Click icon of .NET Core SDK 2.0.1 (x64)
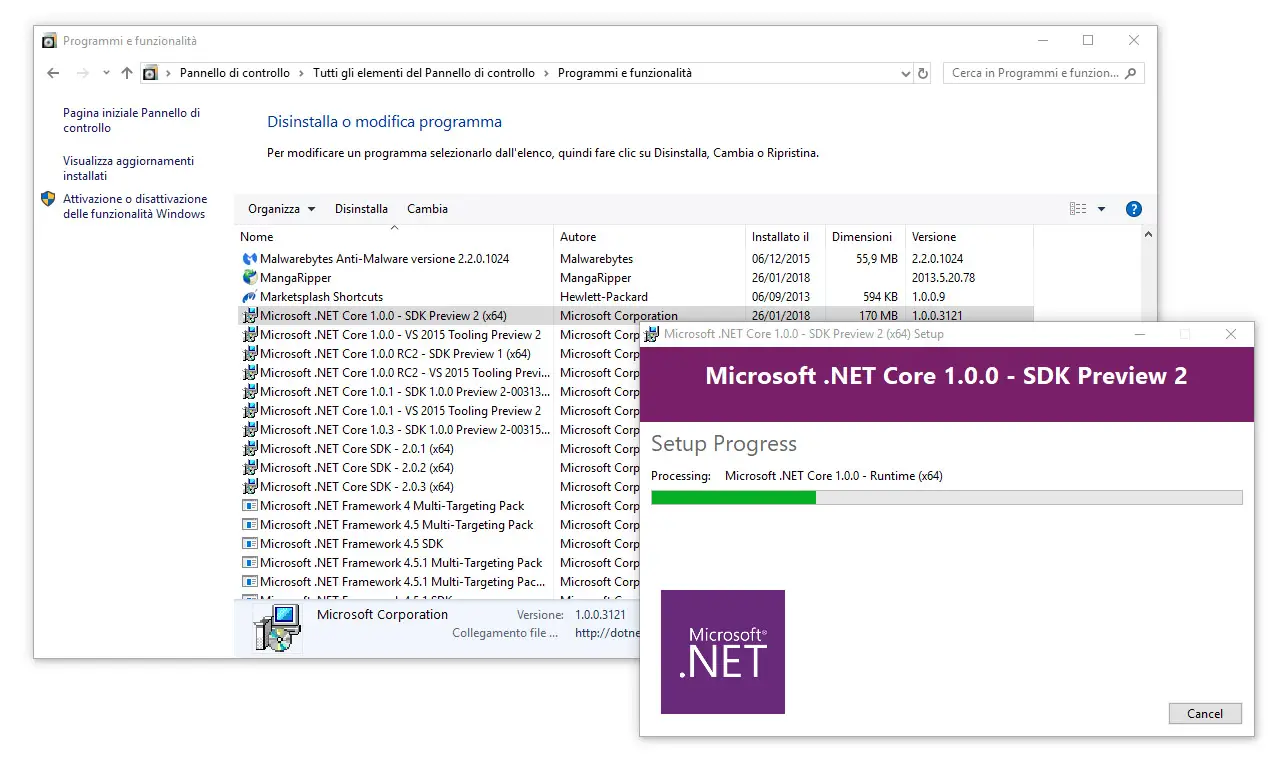 250,449
